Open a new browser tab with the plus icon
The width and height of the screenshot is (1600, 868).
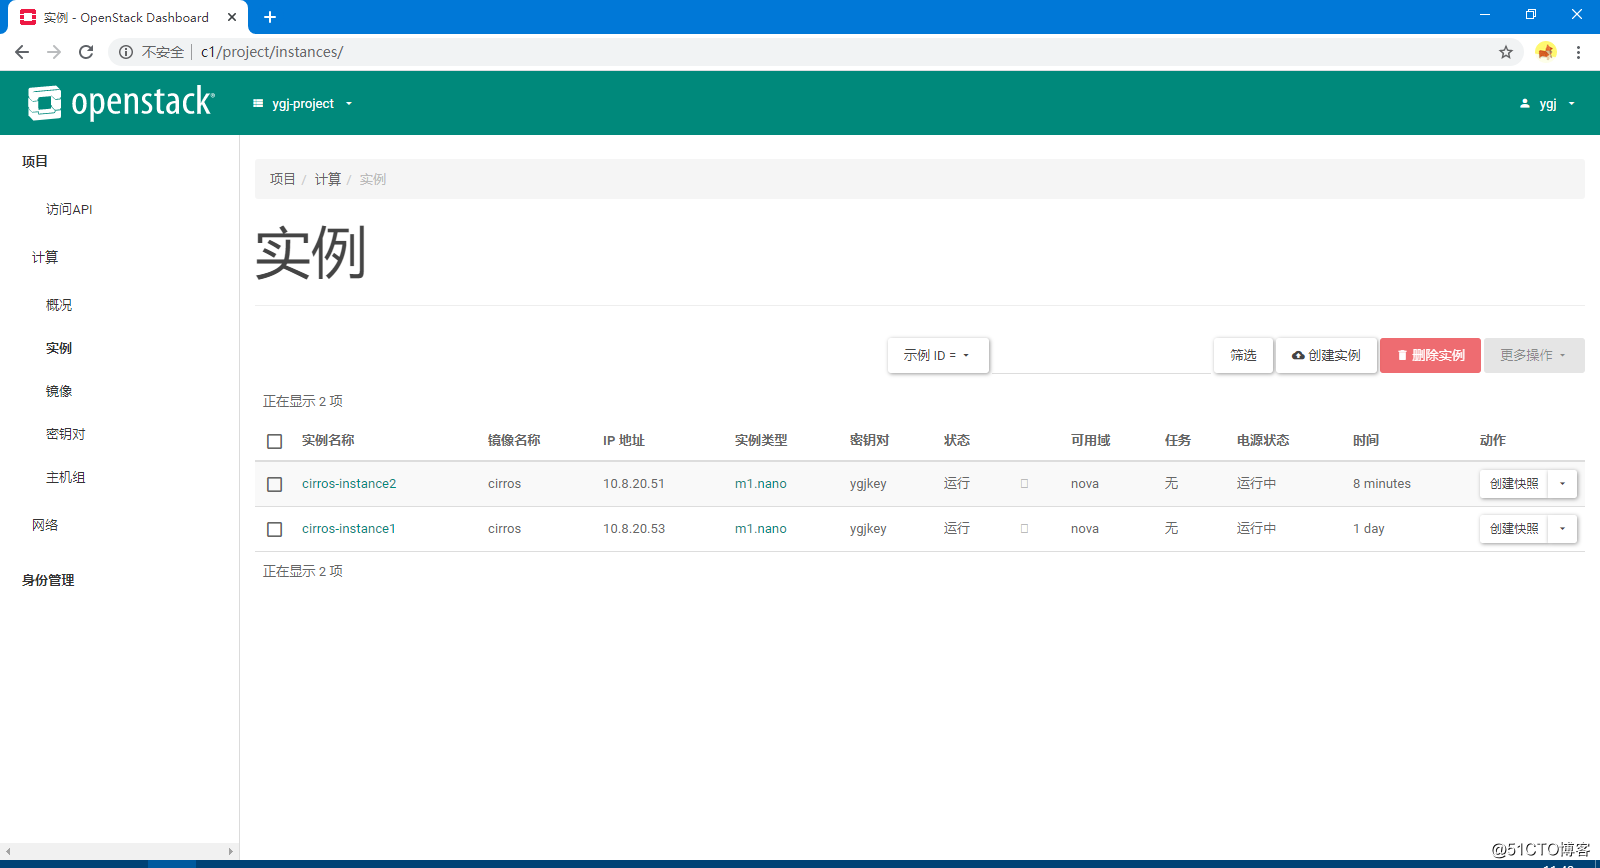(x=270, y=17)
